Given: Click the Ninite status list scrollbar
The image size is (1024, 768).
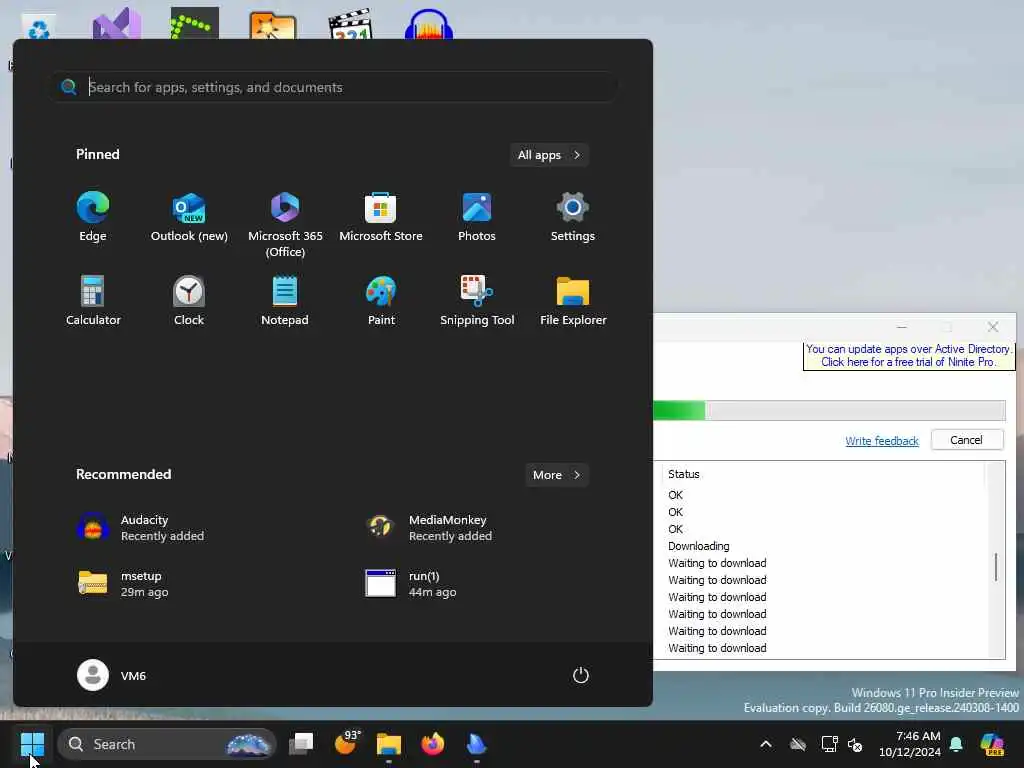Looking at the screenshot, I should click(x=996, y=566).
